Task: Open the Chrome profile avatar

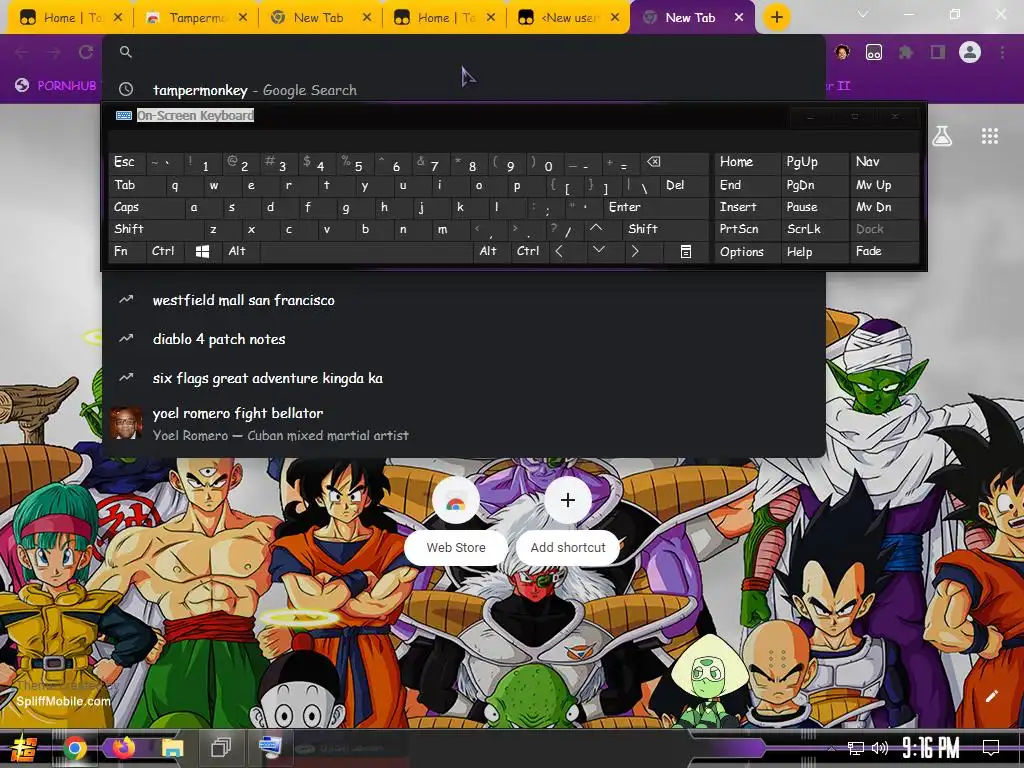Action: point(970,52)
